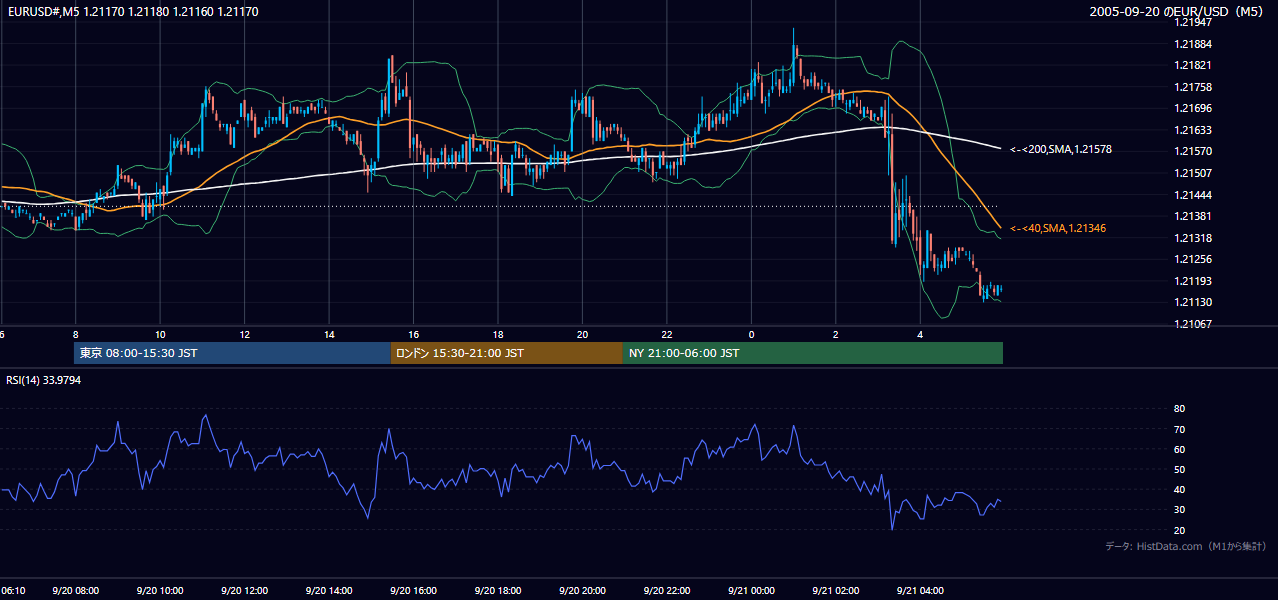Image resolution: width=1278 pixels, height=600 pixels.
Task: Click the 9/20 14:00 time label
Action: tap(330, 591)
